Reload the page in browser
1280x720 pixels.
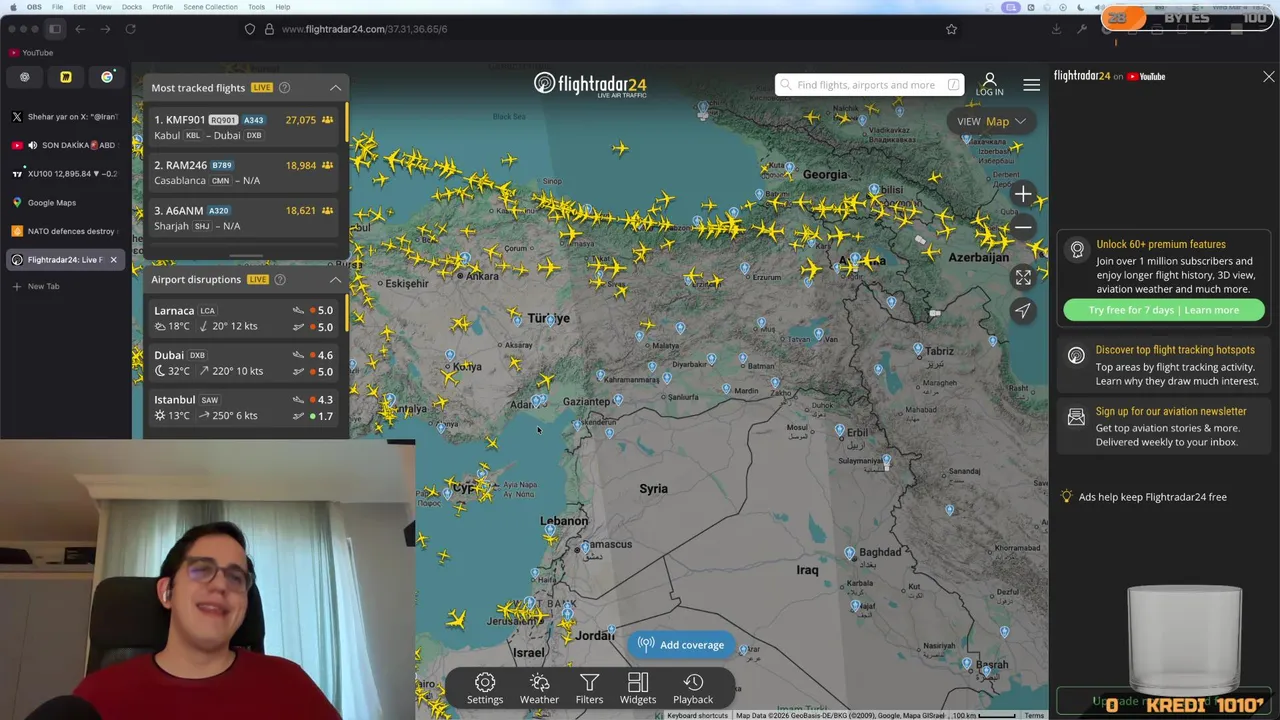(130, 29)
